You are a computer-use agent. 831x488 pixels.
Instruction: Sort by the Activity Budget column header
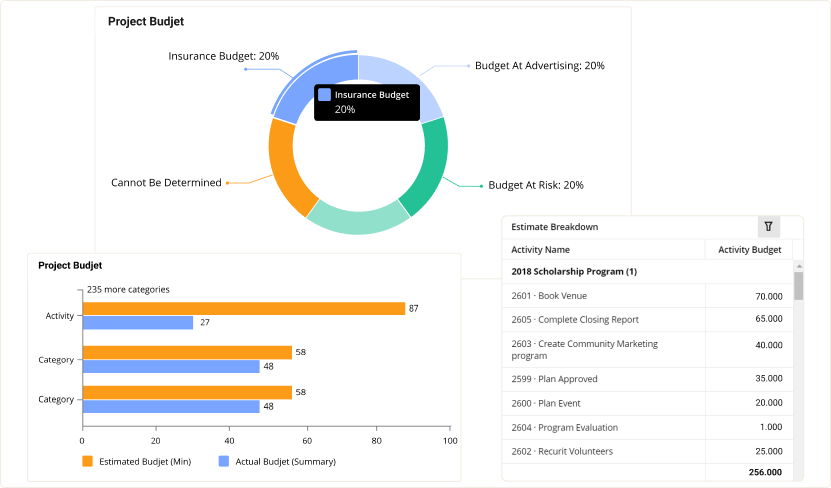pos(750,250)
